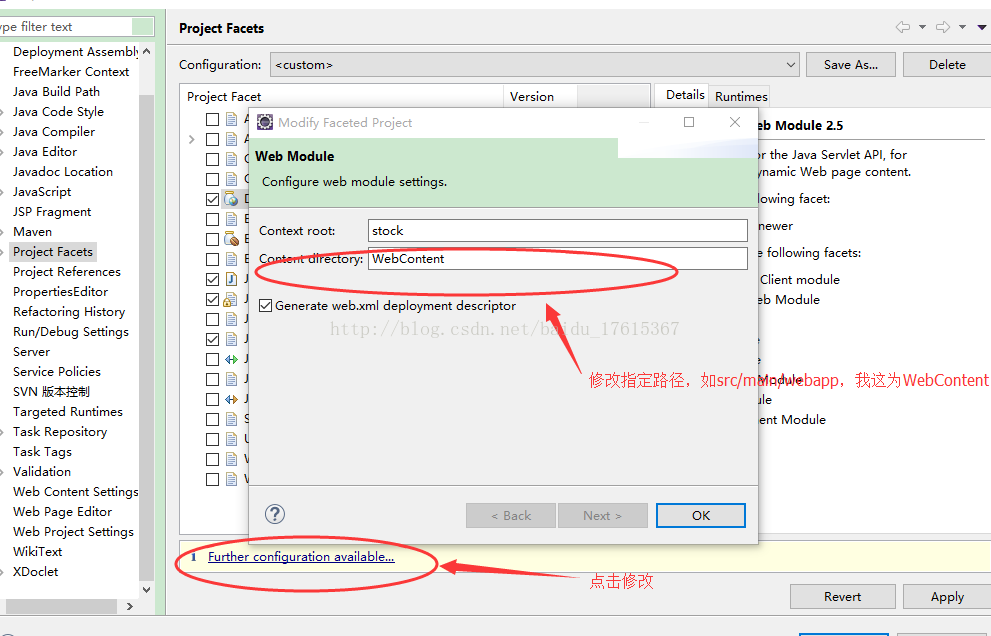Image resolution: width=991 pixels, height=636 pixels.
Task: Click the help question mark icon
Action: click(275, 514)
